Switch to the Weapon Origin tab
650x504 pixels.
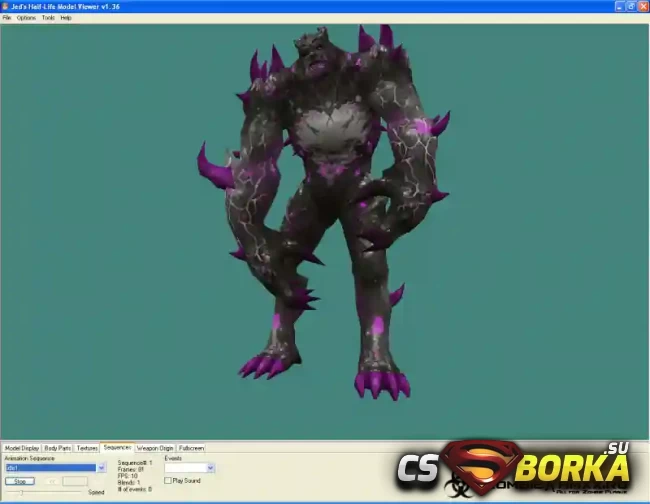click(x=155, y=448)
